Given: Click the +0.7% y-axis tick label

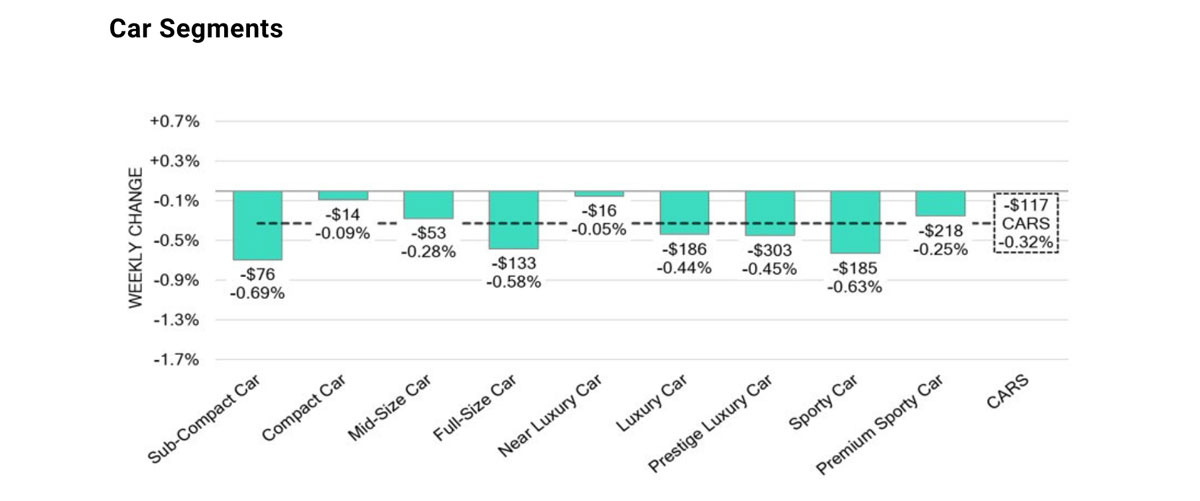Looking at the screenshot, I should pyautogui.click(x=176, y=121).
